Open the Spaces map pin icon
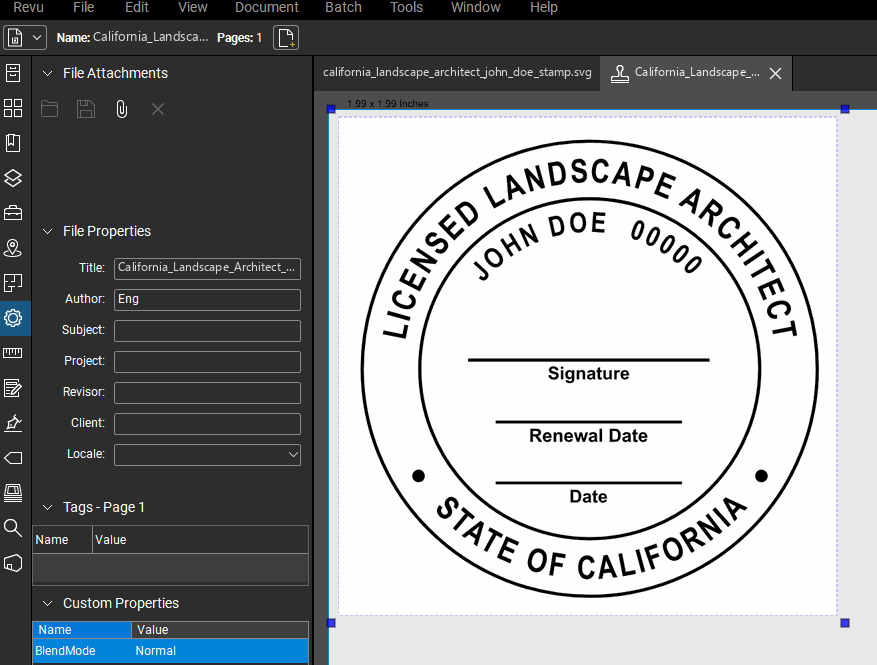 pyautogui.click(x=13, y=248)
